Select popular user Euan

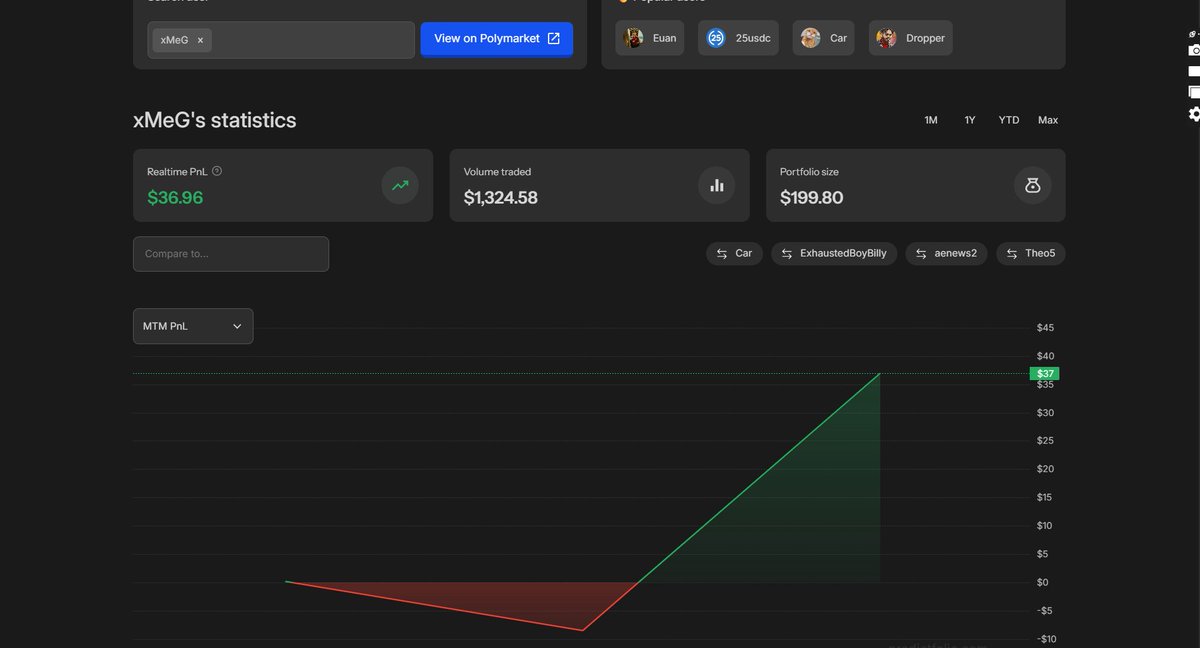pos(650,38)
